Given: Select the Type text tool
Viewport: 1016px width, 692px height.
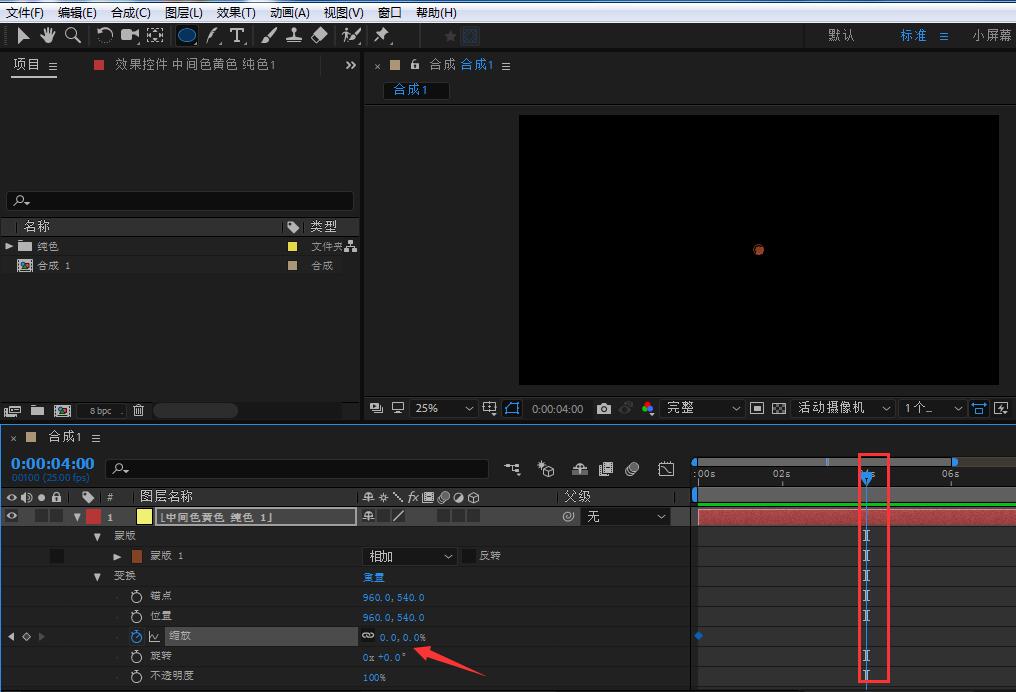Looking at the screenshot, I should (237, 35).
